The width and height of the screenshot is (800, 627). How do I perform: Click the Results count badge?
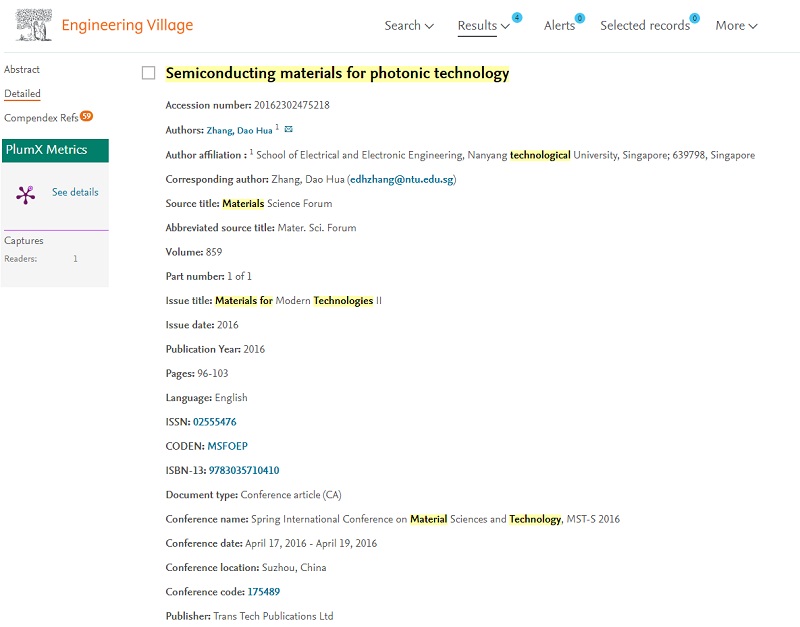point(517,18)
